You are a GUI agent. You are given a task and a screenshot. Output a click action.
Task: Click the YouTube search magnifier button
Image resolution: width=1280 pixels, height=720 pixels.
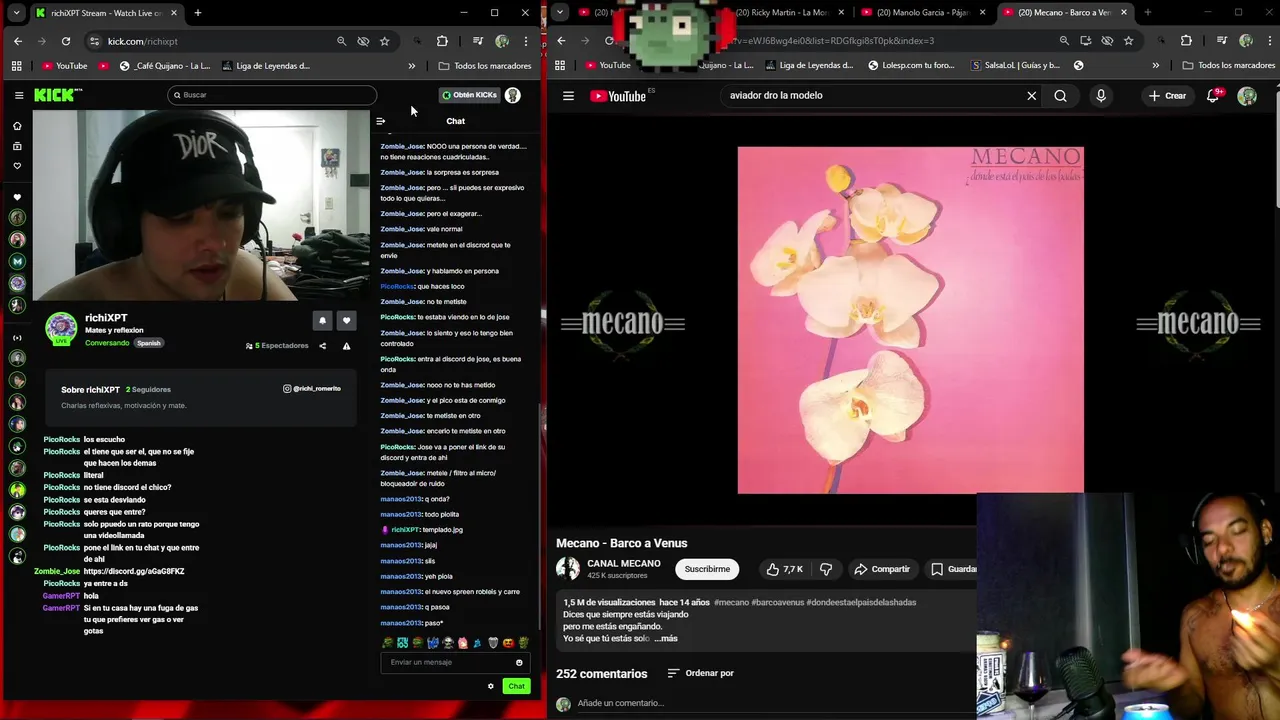1060,96
